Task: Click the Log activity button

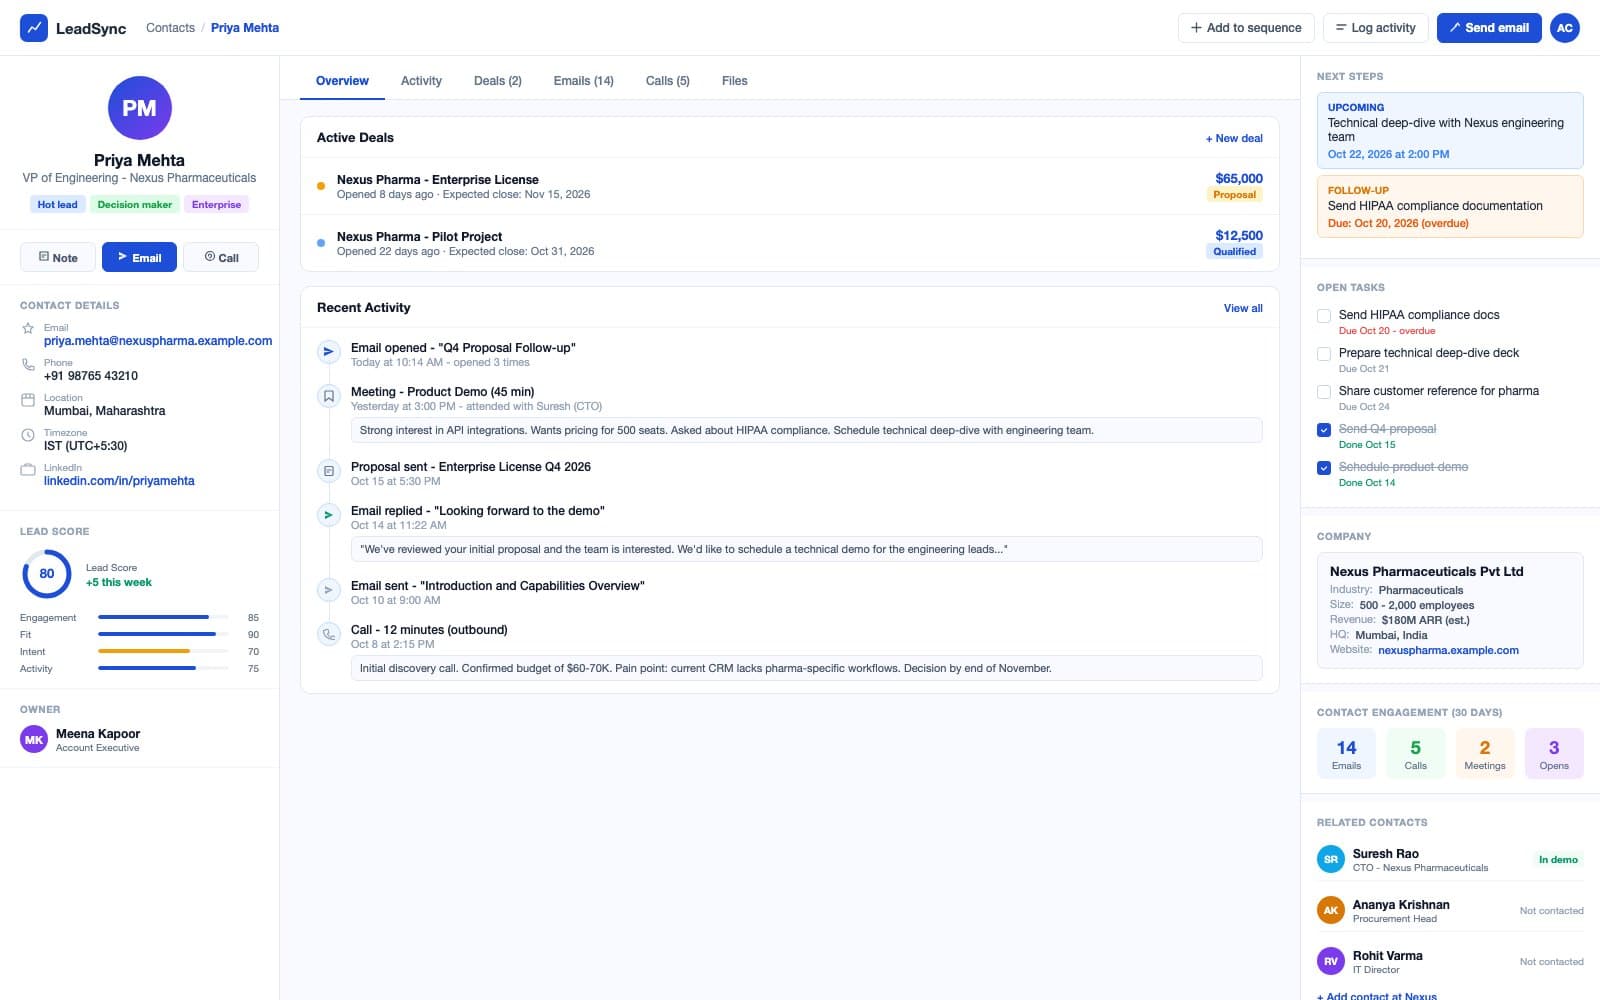Action: [x=1376, y=28]
